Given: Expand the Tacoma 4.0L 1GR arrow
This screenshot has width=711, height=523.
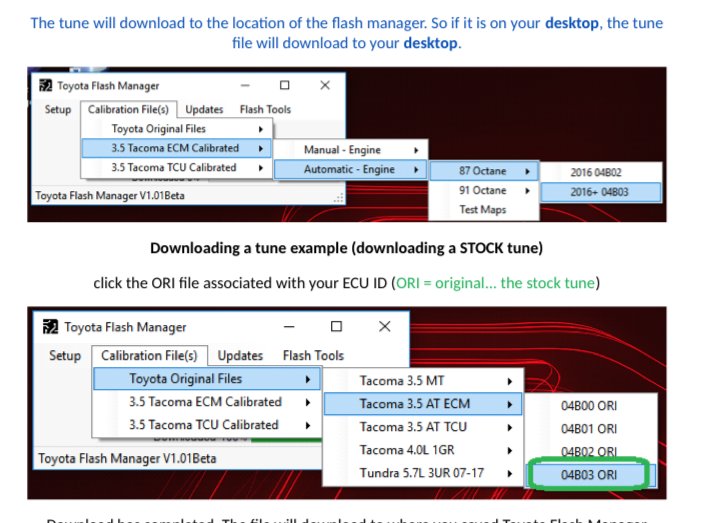Looking at the screenshot, I should 509,450.
